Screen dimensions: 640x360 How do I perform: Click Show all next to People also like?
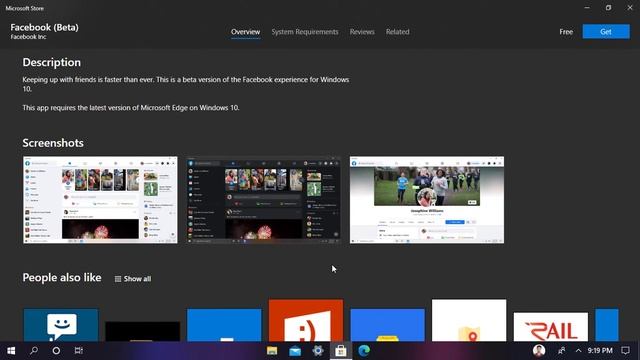click(x=133, y=279)
